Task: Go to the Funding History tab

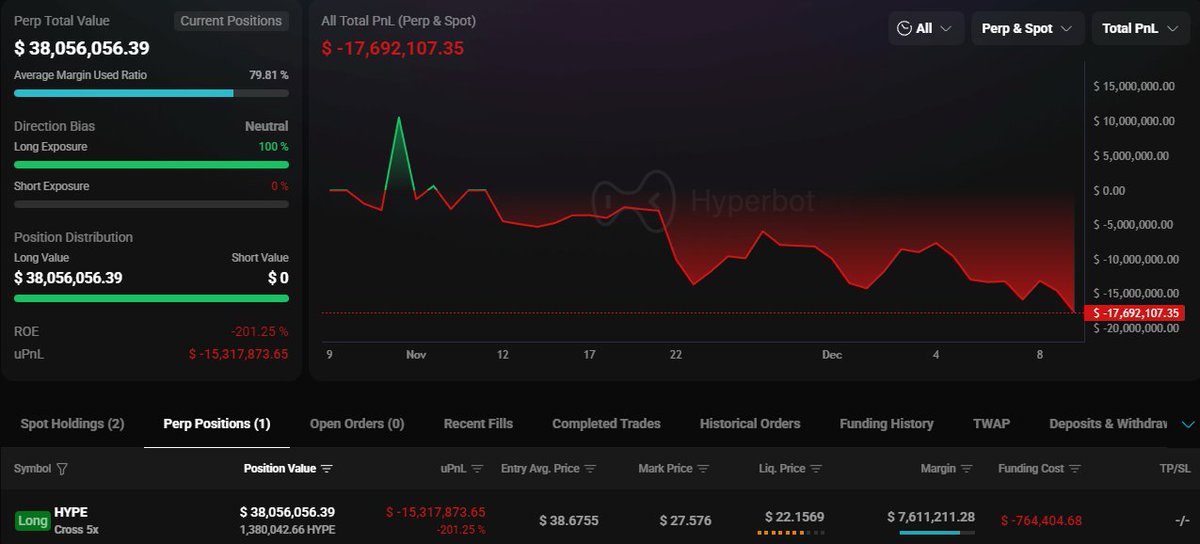Action: (x=886, y=424)
